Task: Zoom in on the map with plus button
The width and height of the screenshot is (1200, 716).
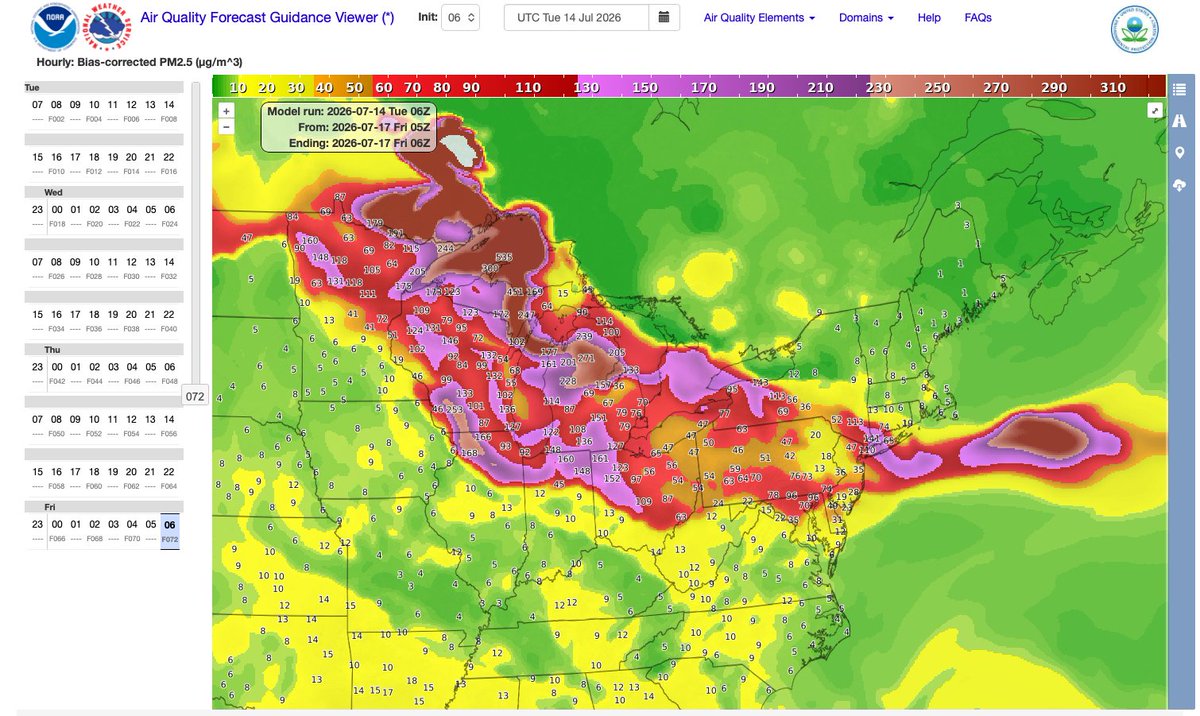Action: pos(227,111)
